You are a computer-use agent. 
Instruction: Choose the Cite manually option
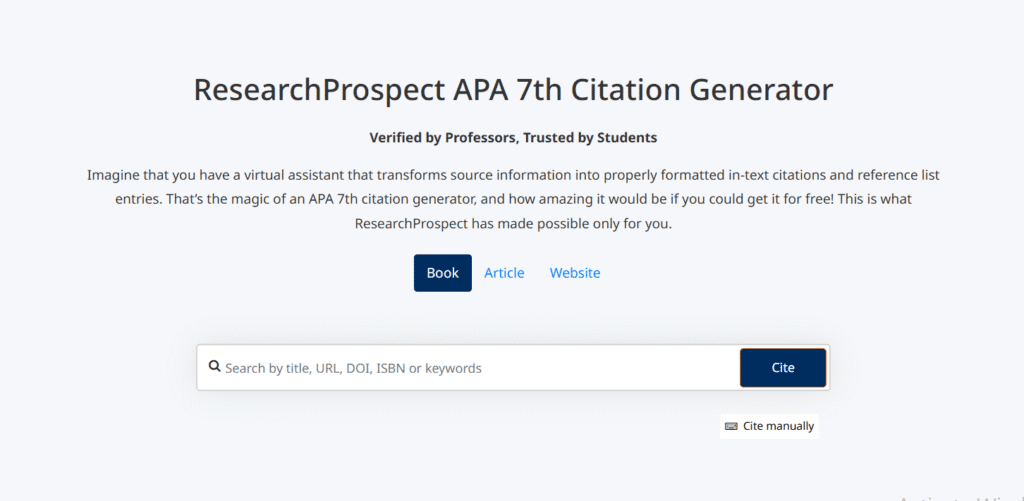[x=778, y=426]
